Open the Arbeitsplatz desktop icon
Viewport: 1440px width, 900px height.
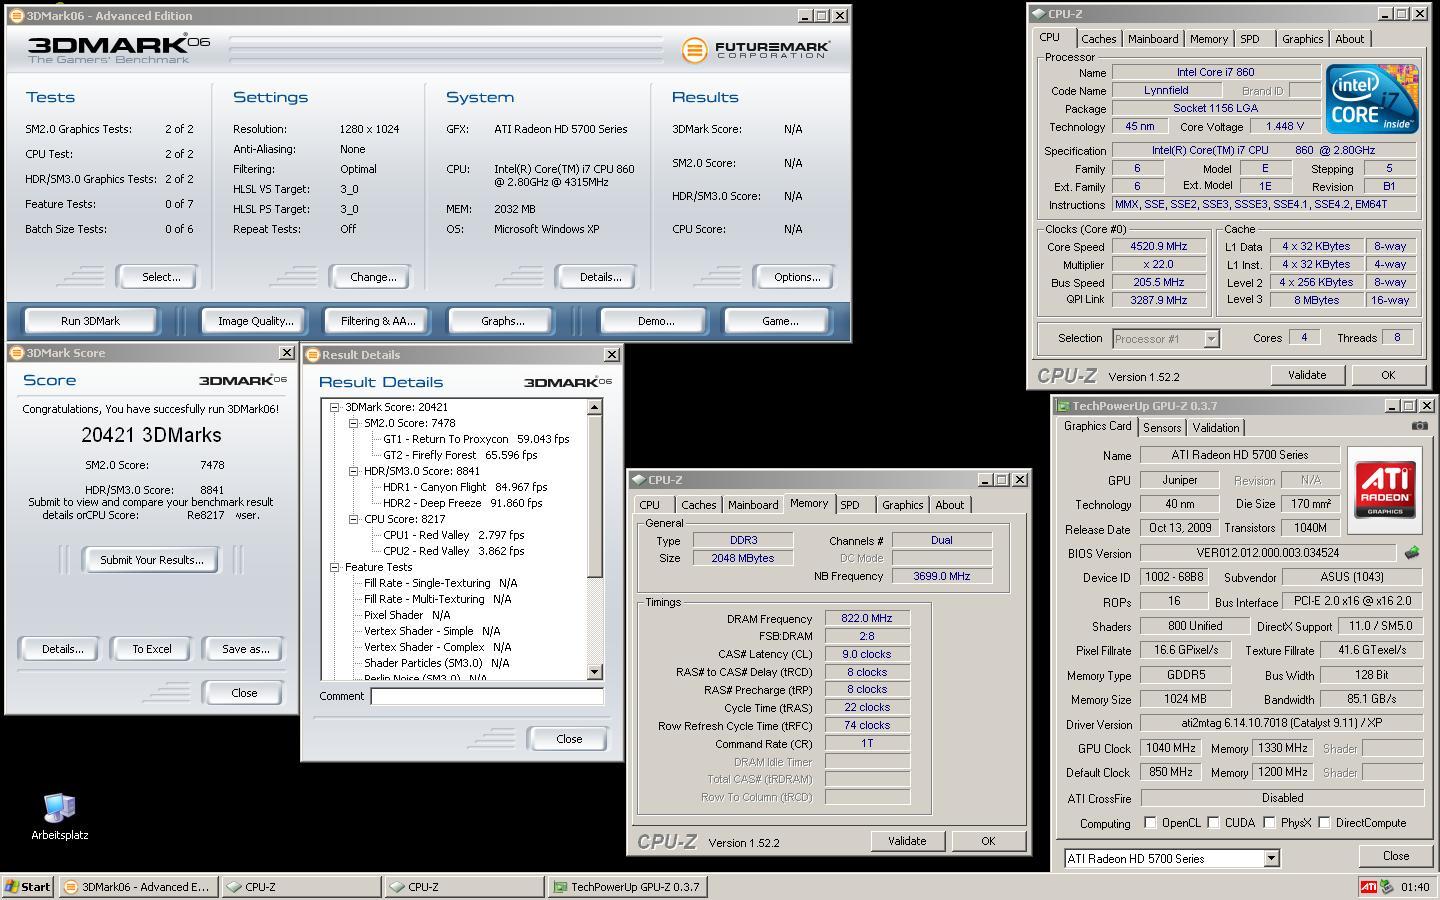coord(59,816)
